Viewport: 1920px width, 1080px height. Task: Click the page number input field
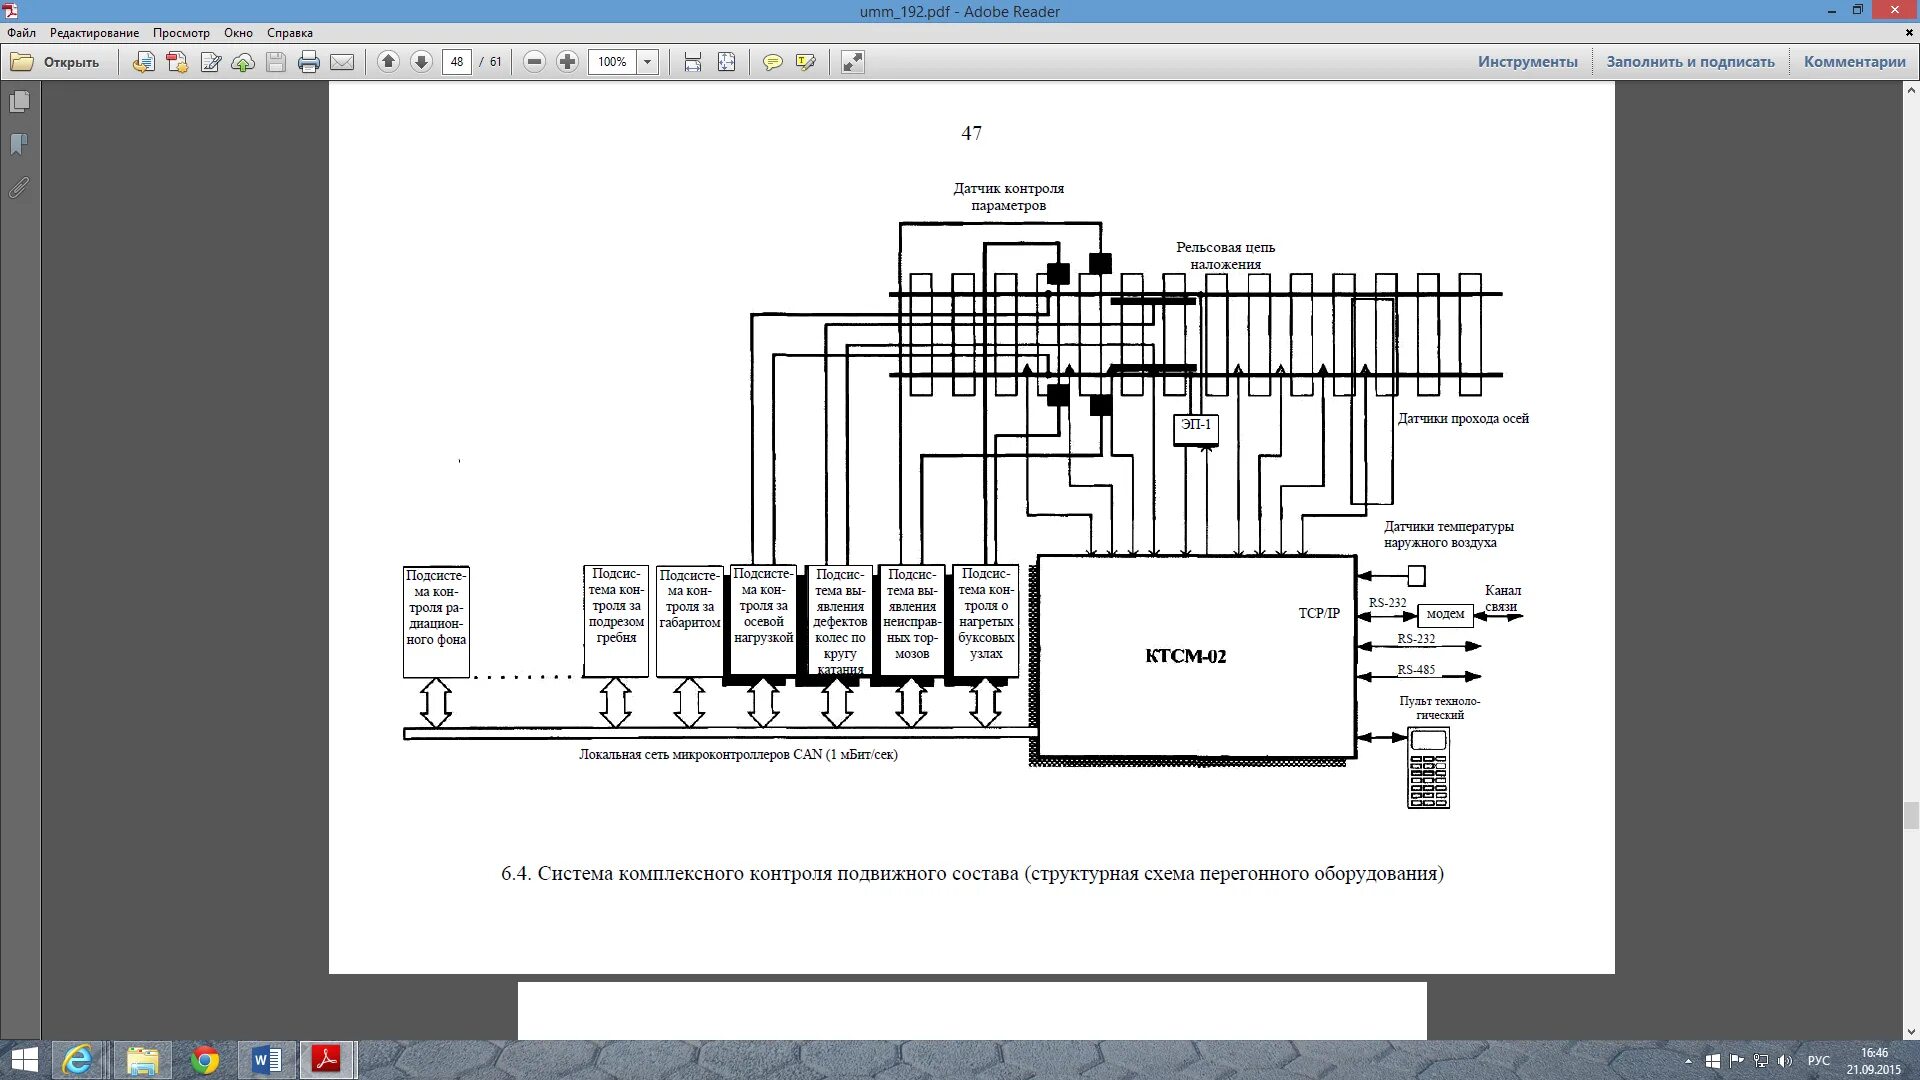click(x=457, y=62)
